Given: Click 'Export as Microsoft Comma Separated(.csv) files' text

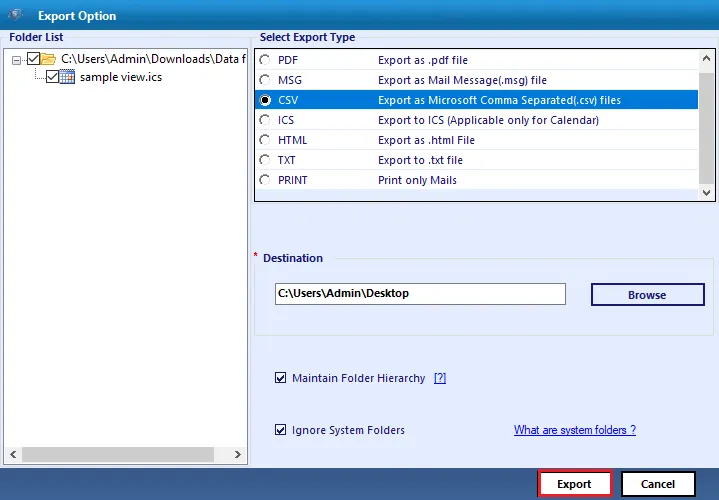Looking at the screenshot, I should click(x=499, y=100).
